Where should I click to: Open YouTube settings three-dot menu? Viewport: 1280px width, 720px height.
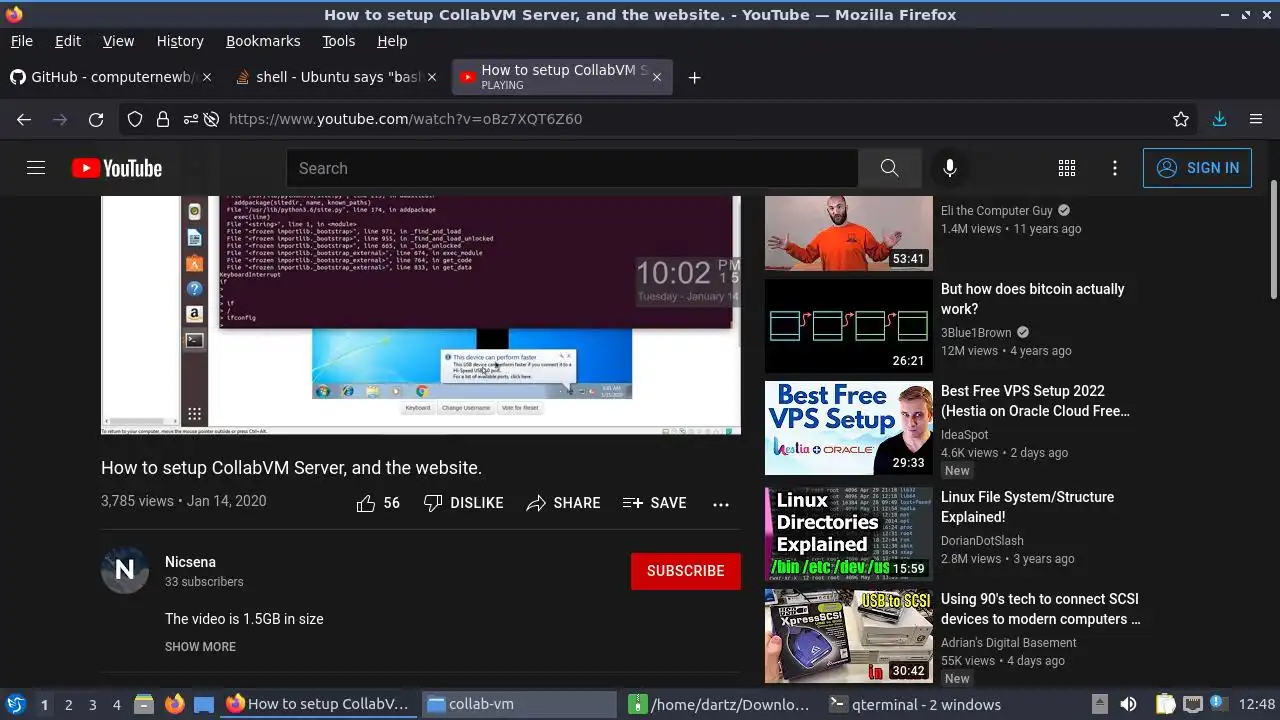click(1115, 168)
